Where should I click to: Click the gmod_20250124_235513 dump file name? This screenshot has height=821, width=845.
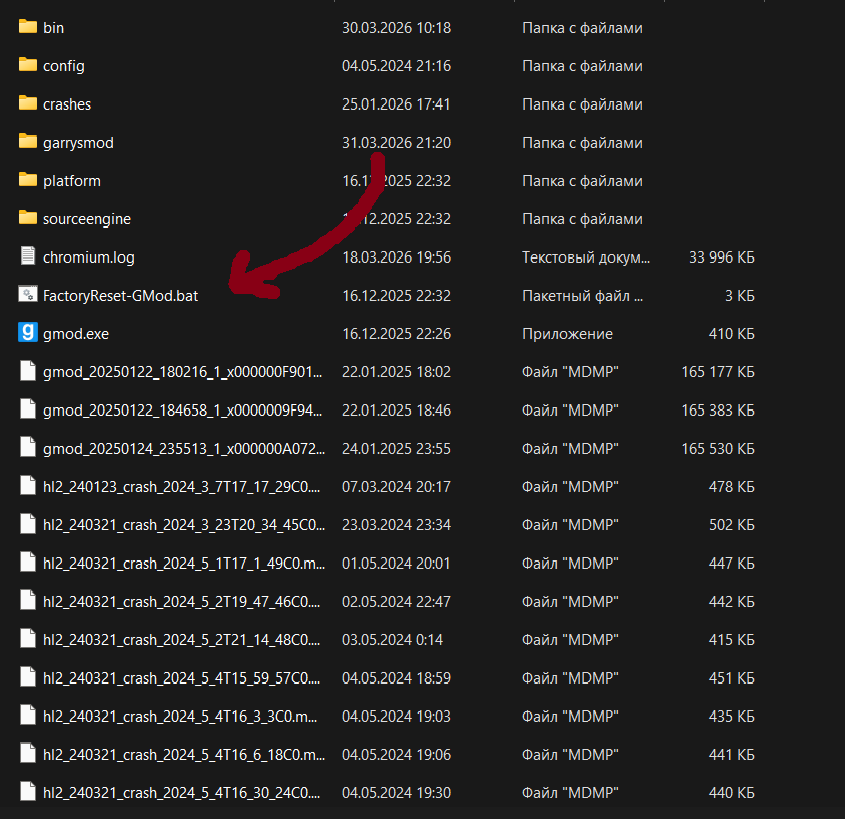pyautogui.click(x=183, y=448)
